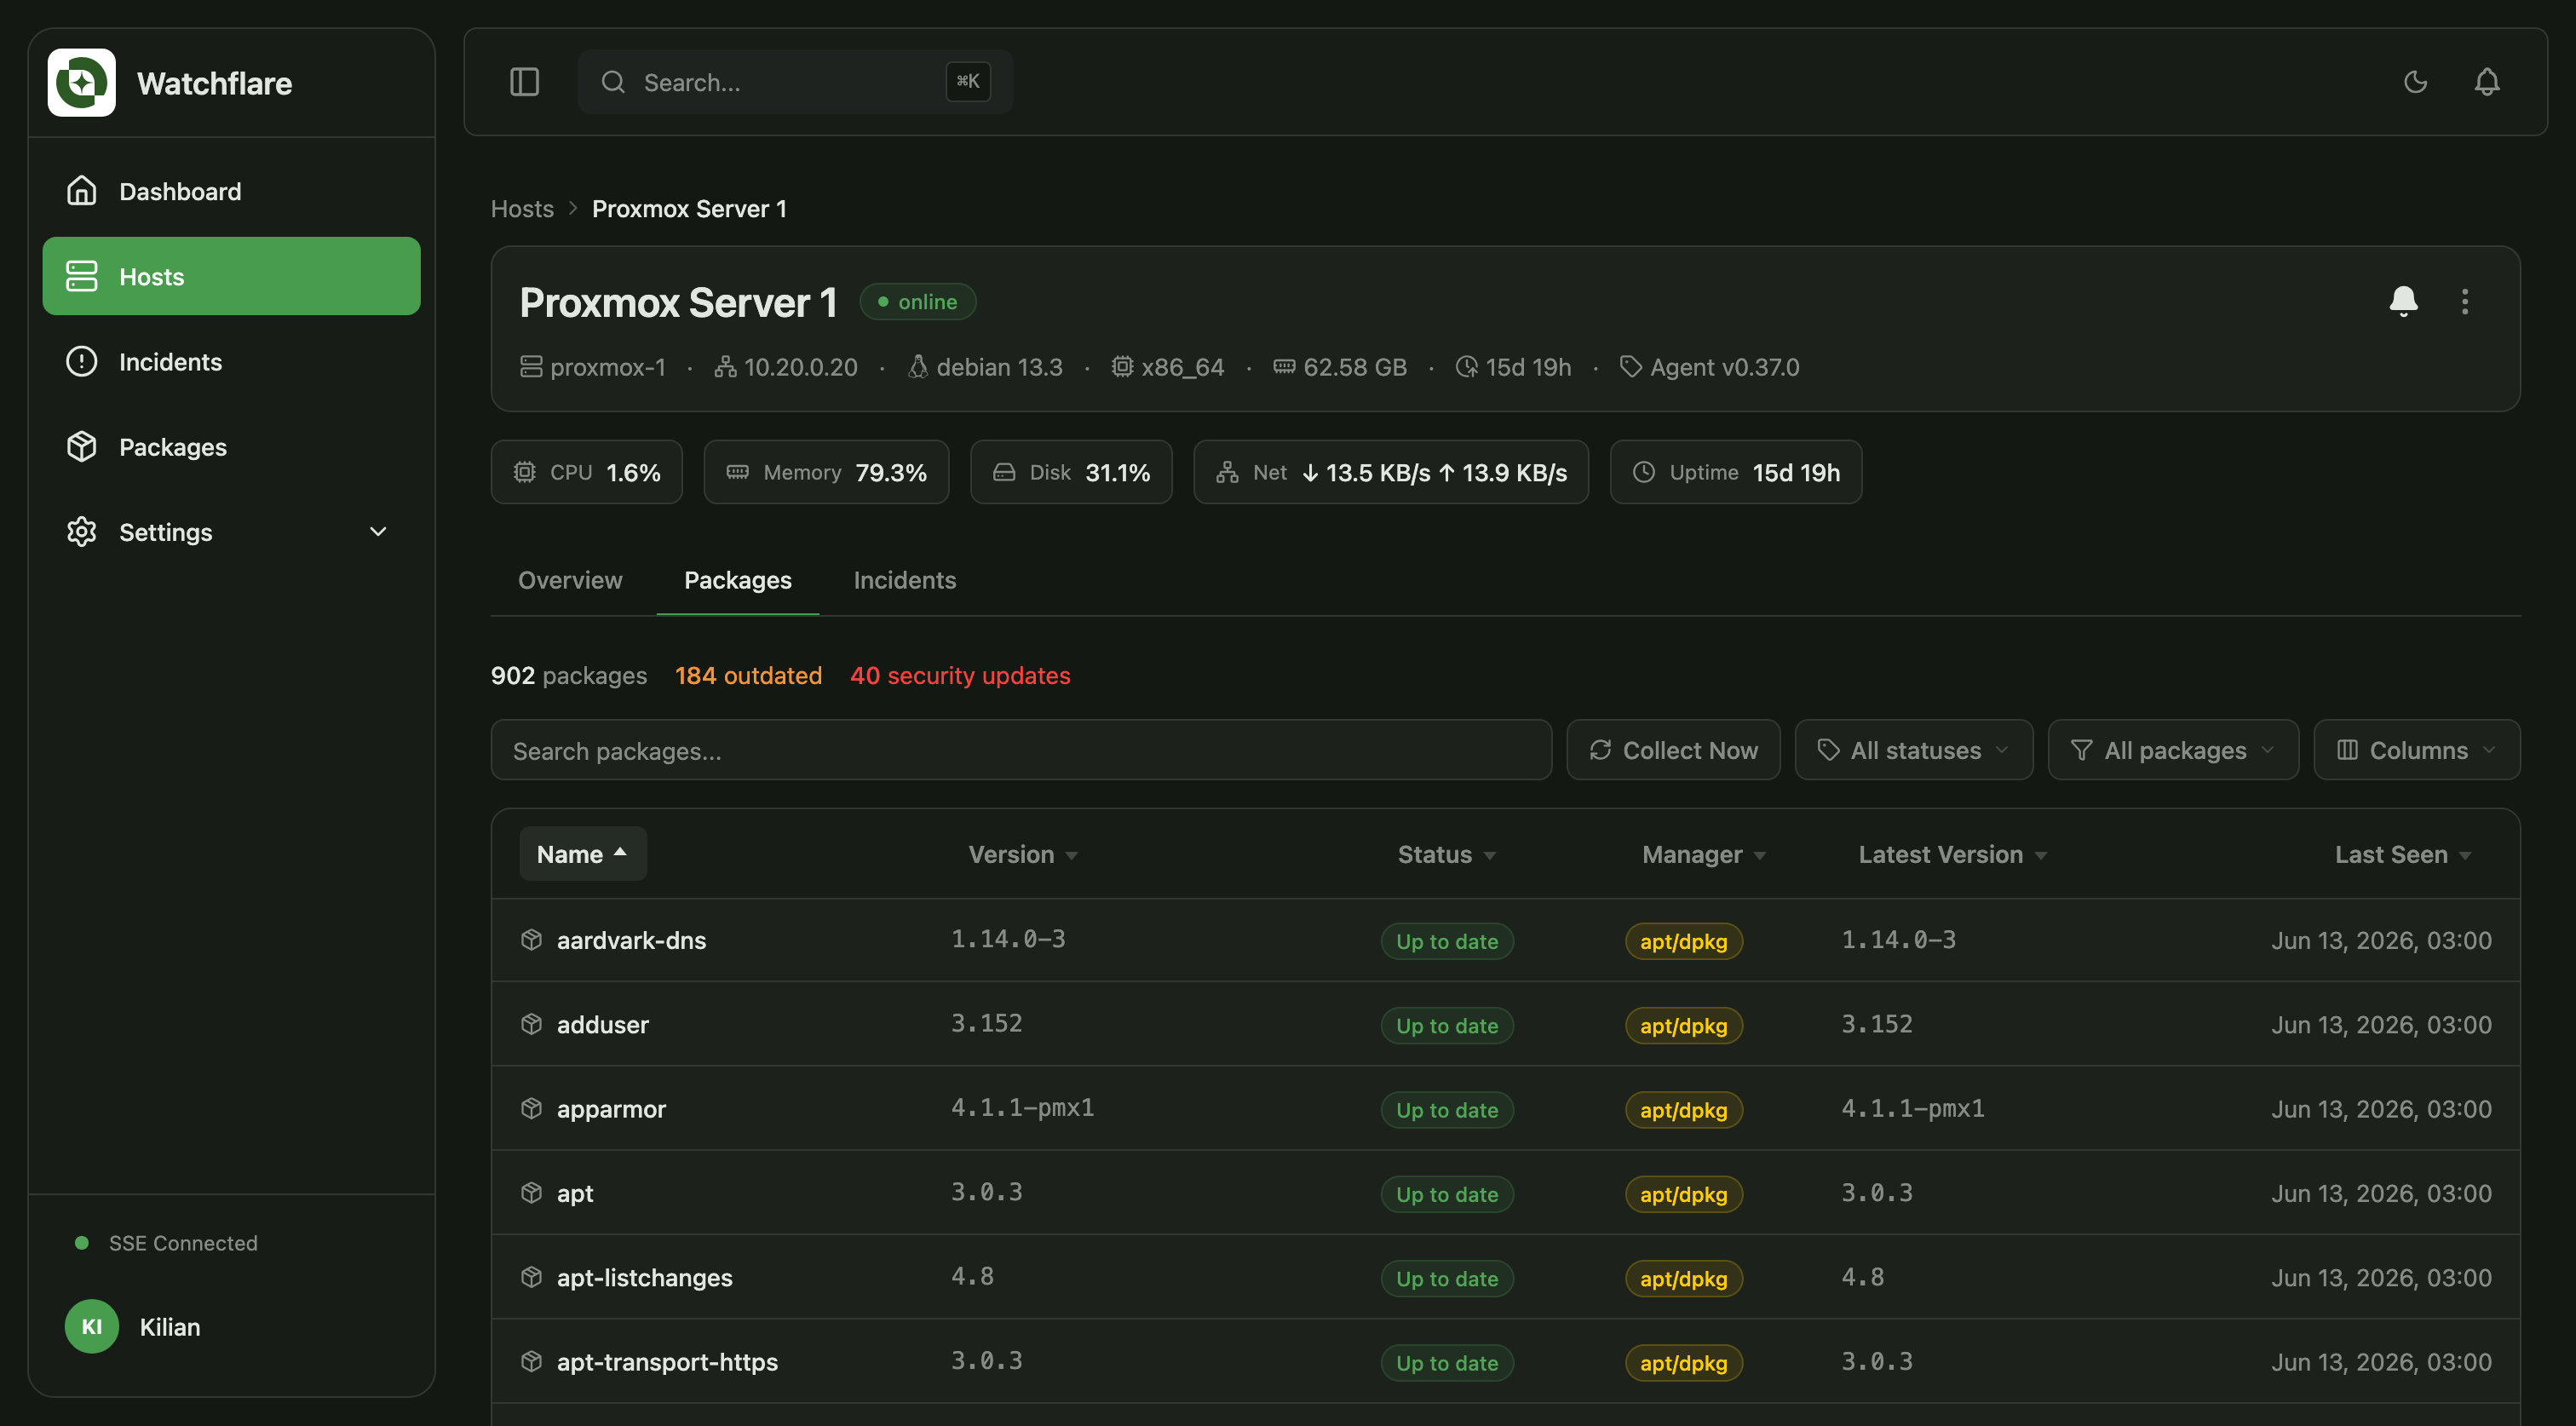Screen dimensions: 2576x1426
Task: Click the aardvark-dns package name
Action: point(631,940)
